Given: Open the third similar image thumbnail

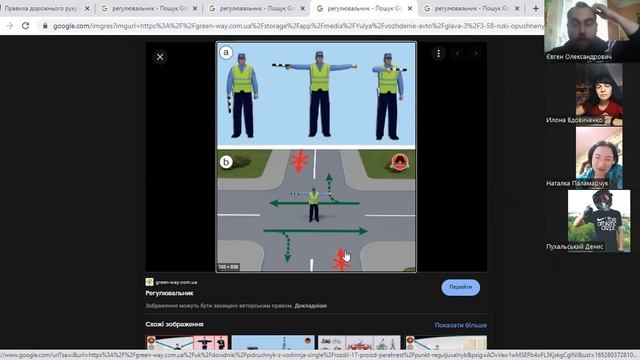Looking at the screenshot, I should pos(359,342).
